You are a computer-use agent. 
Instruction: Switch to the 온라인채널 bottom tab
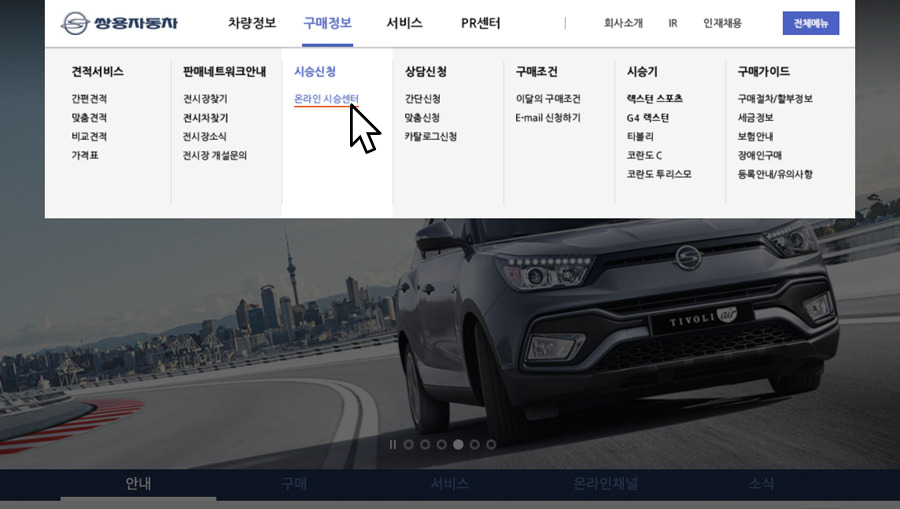pyautogui.click(x=606, y=484)
